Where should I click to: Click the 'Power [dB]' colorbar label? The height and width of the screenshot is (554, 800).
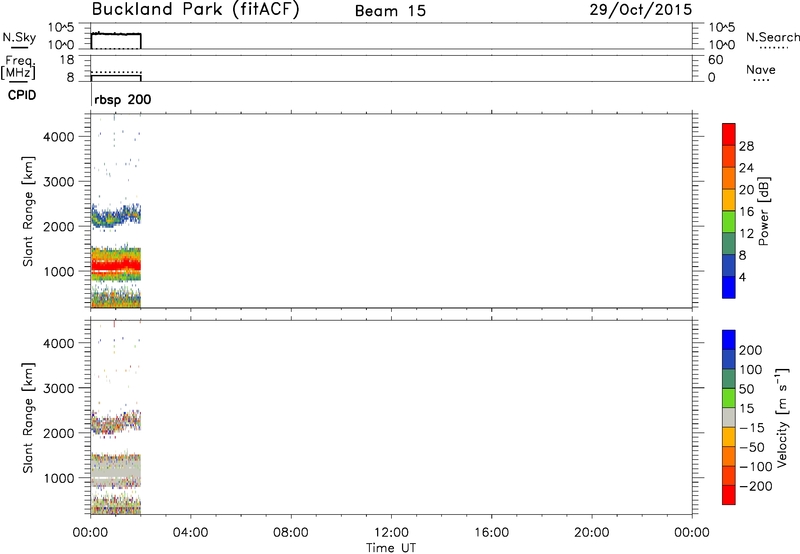point(764,211)
